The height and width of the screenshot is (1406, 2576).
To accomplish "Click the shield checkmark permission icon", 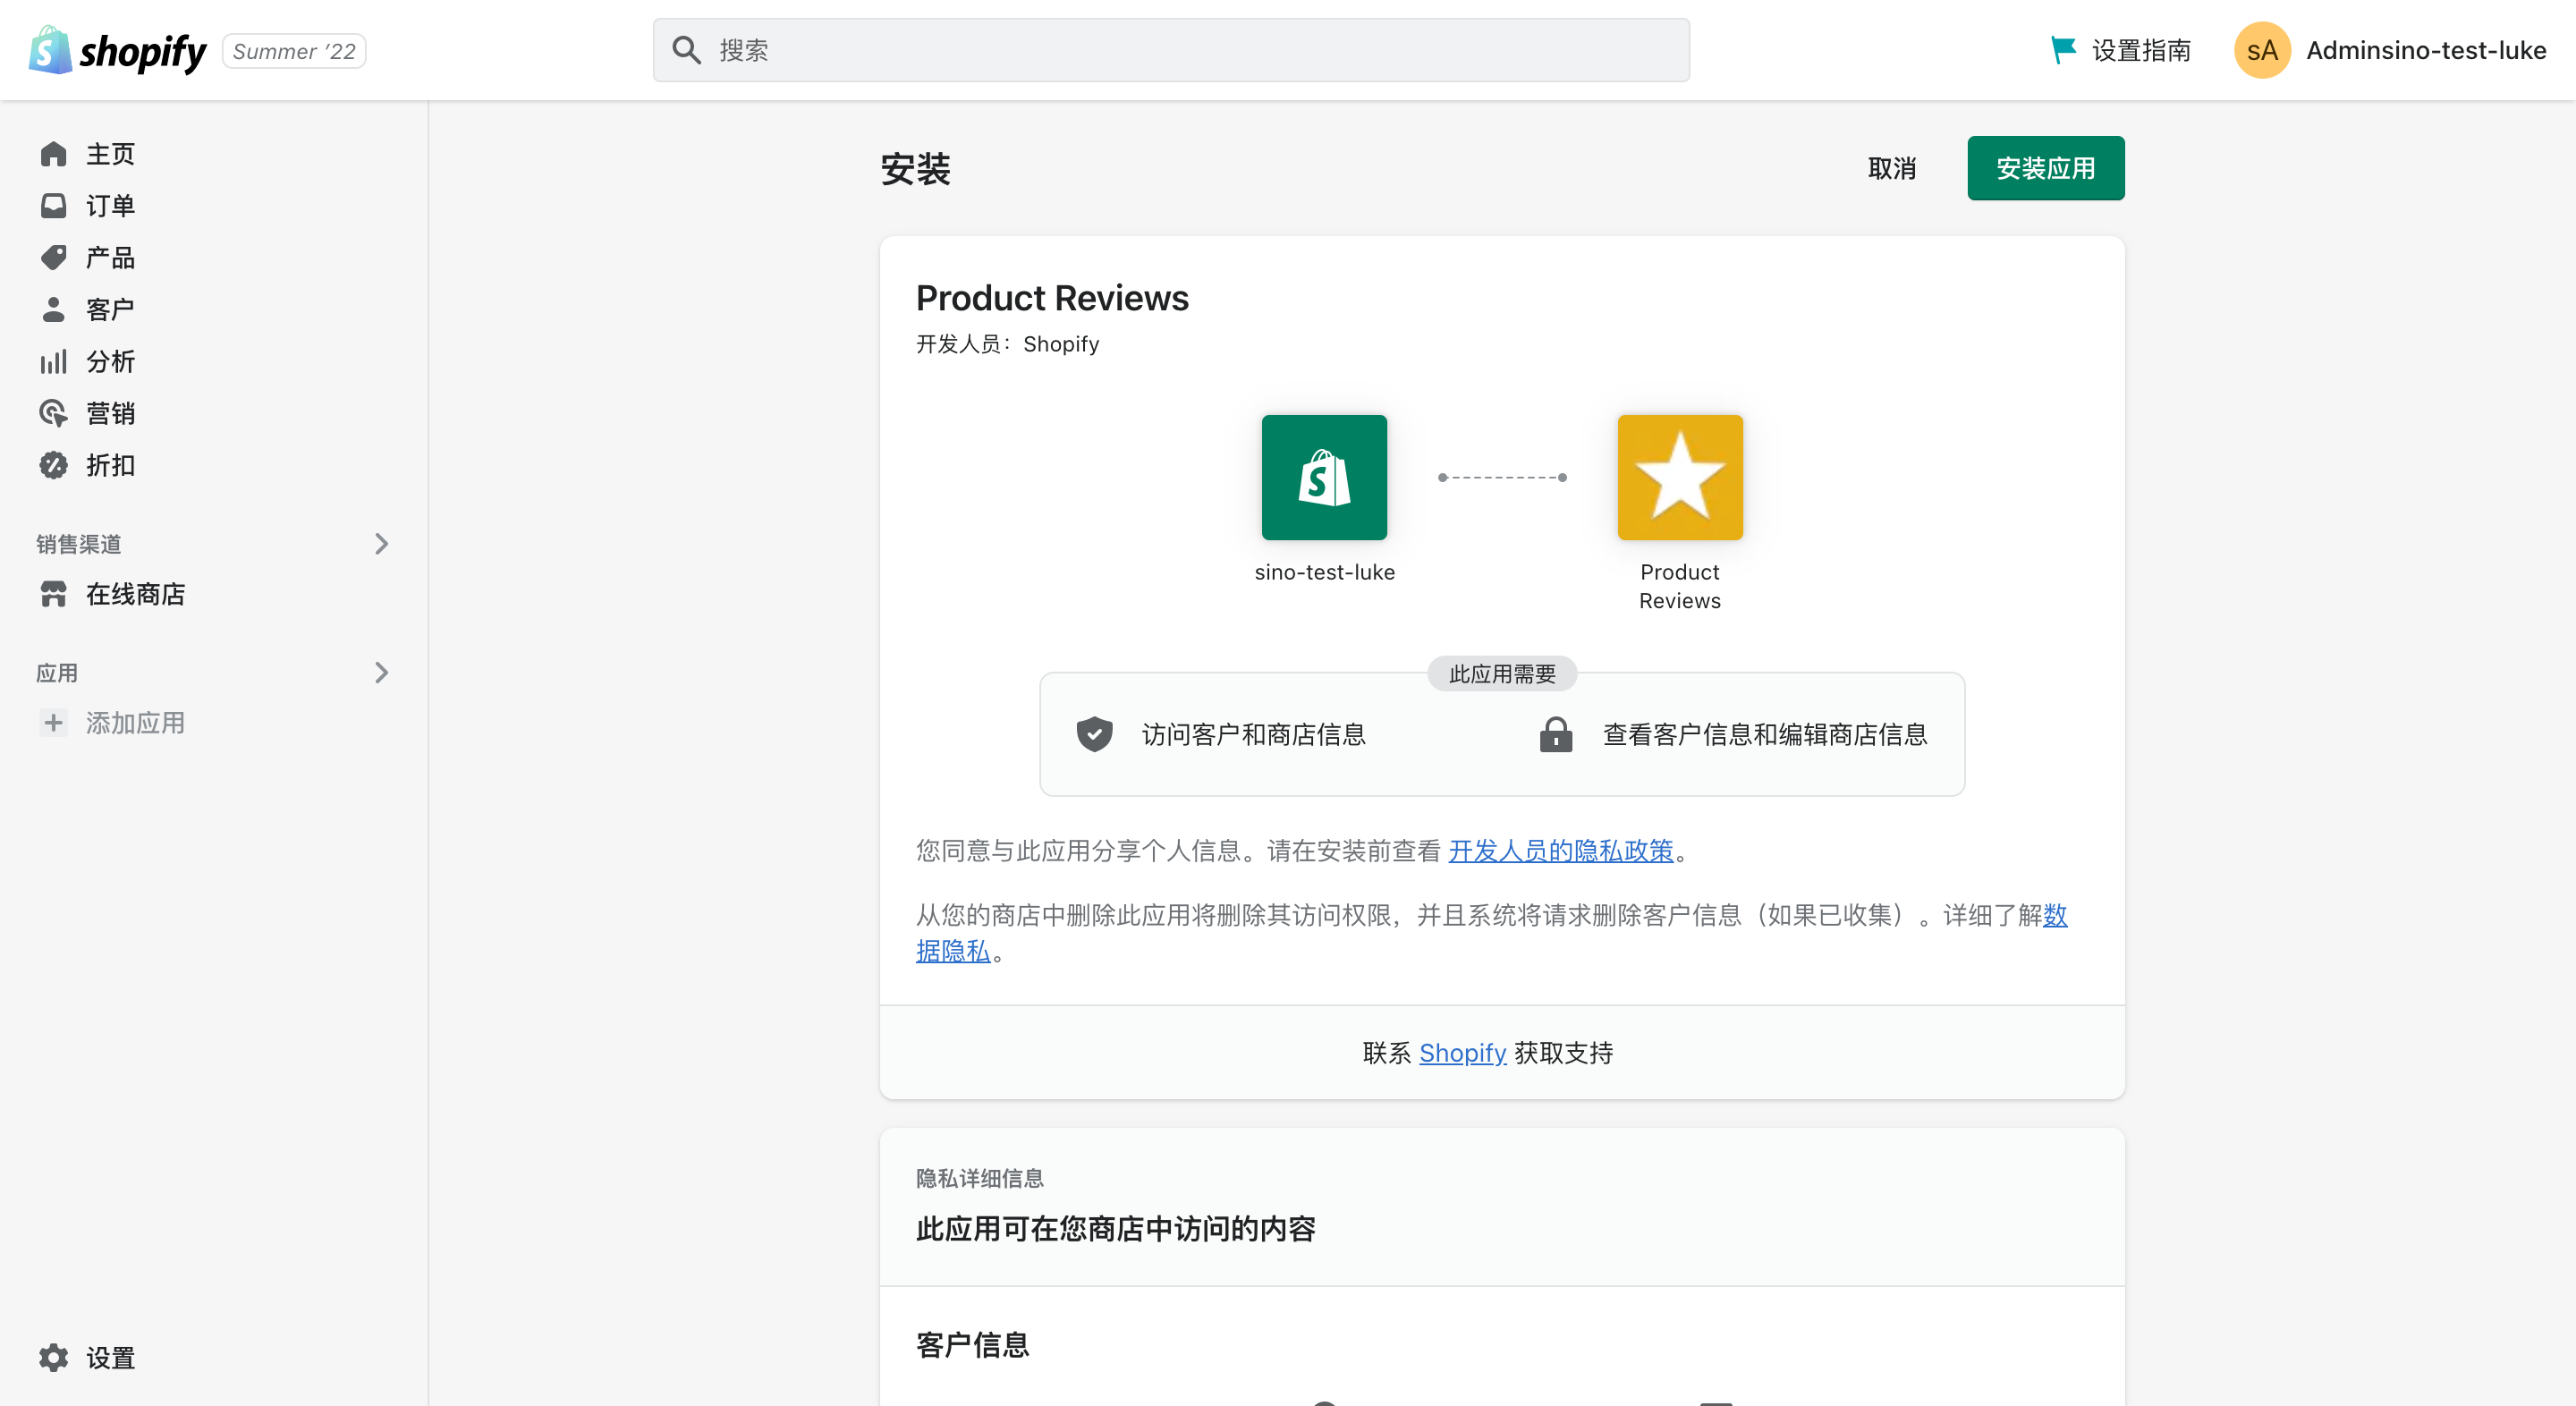I will click(x=1094, y=734).
